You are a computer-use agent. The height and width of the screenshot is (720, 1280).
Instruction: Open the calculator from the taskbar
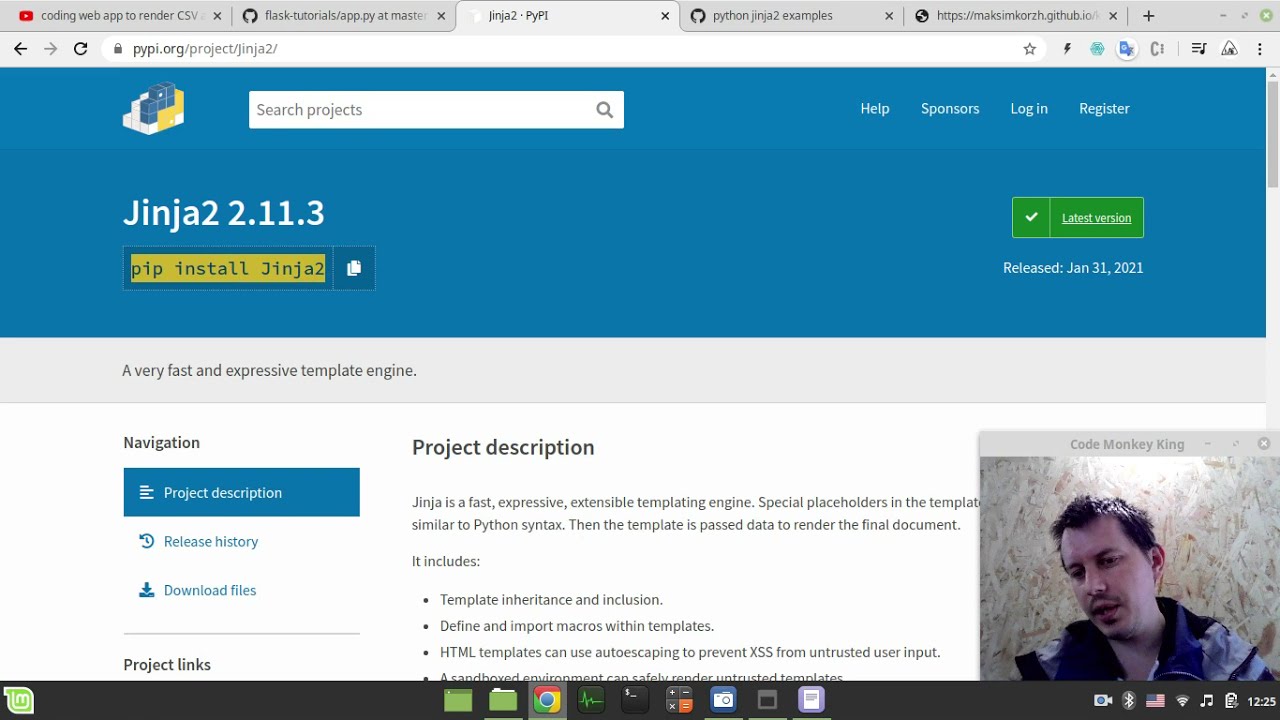coord(679,701)
